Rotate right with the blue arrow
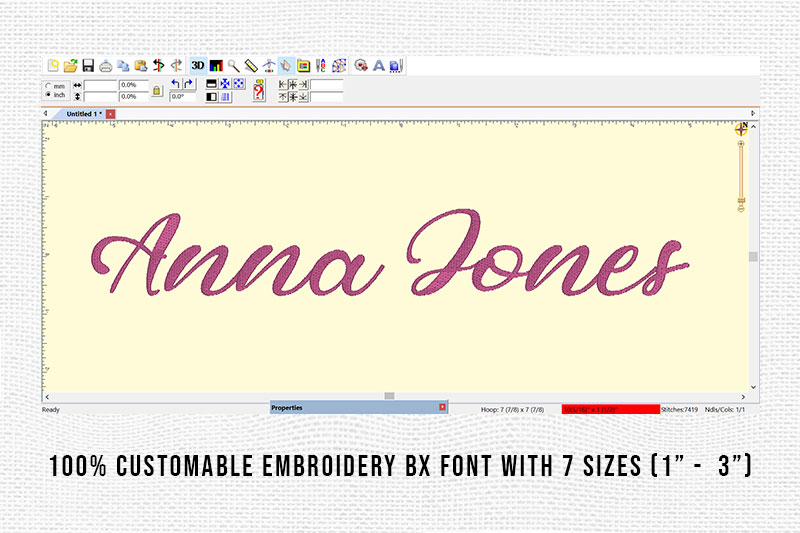This screenshot has width=800, height=533. (189, 84)
